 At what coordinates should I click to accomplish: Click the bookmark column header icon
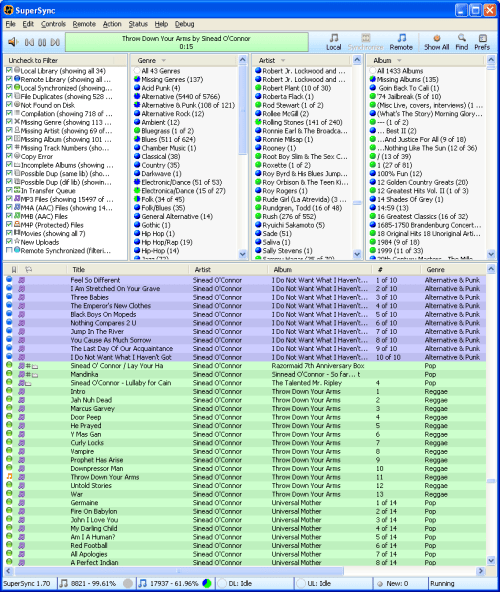(14, 270)
